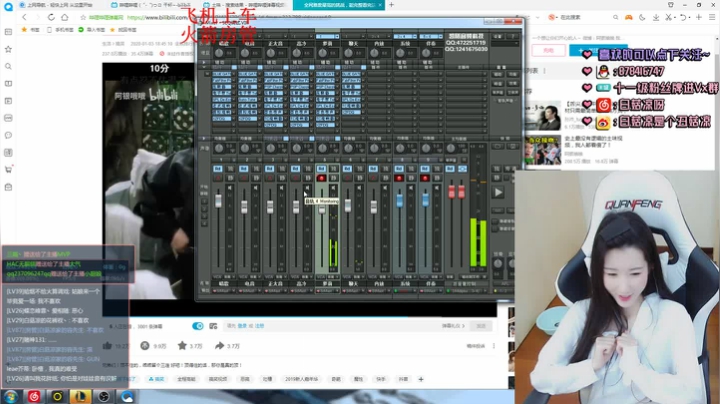Switch to the second browser tab

pos(154,5)
